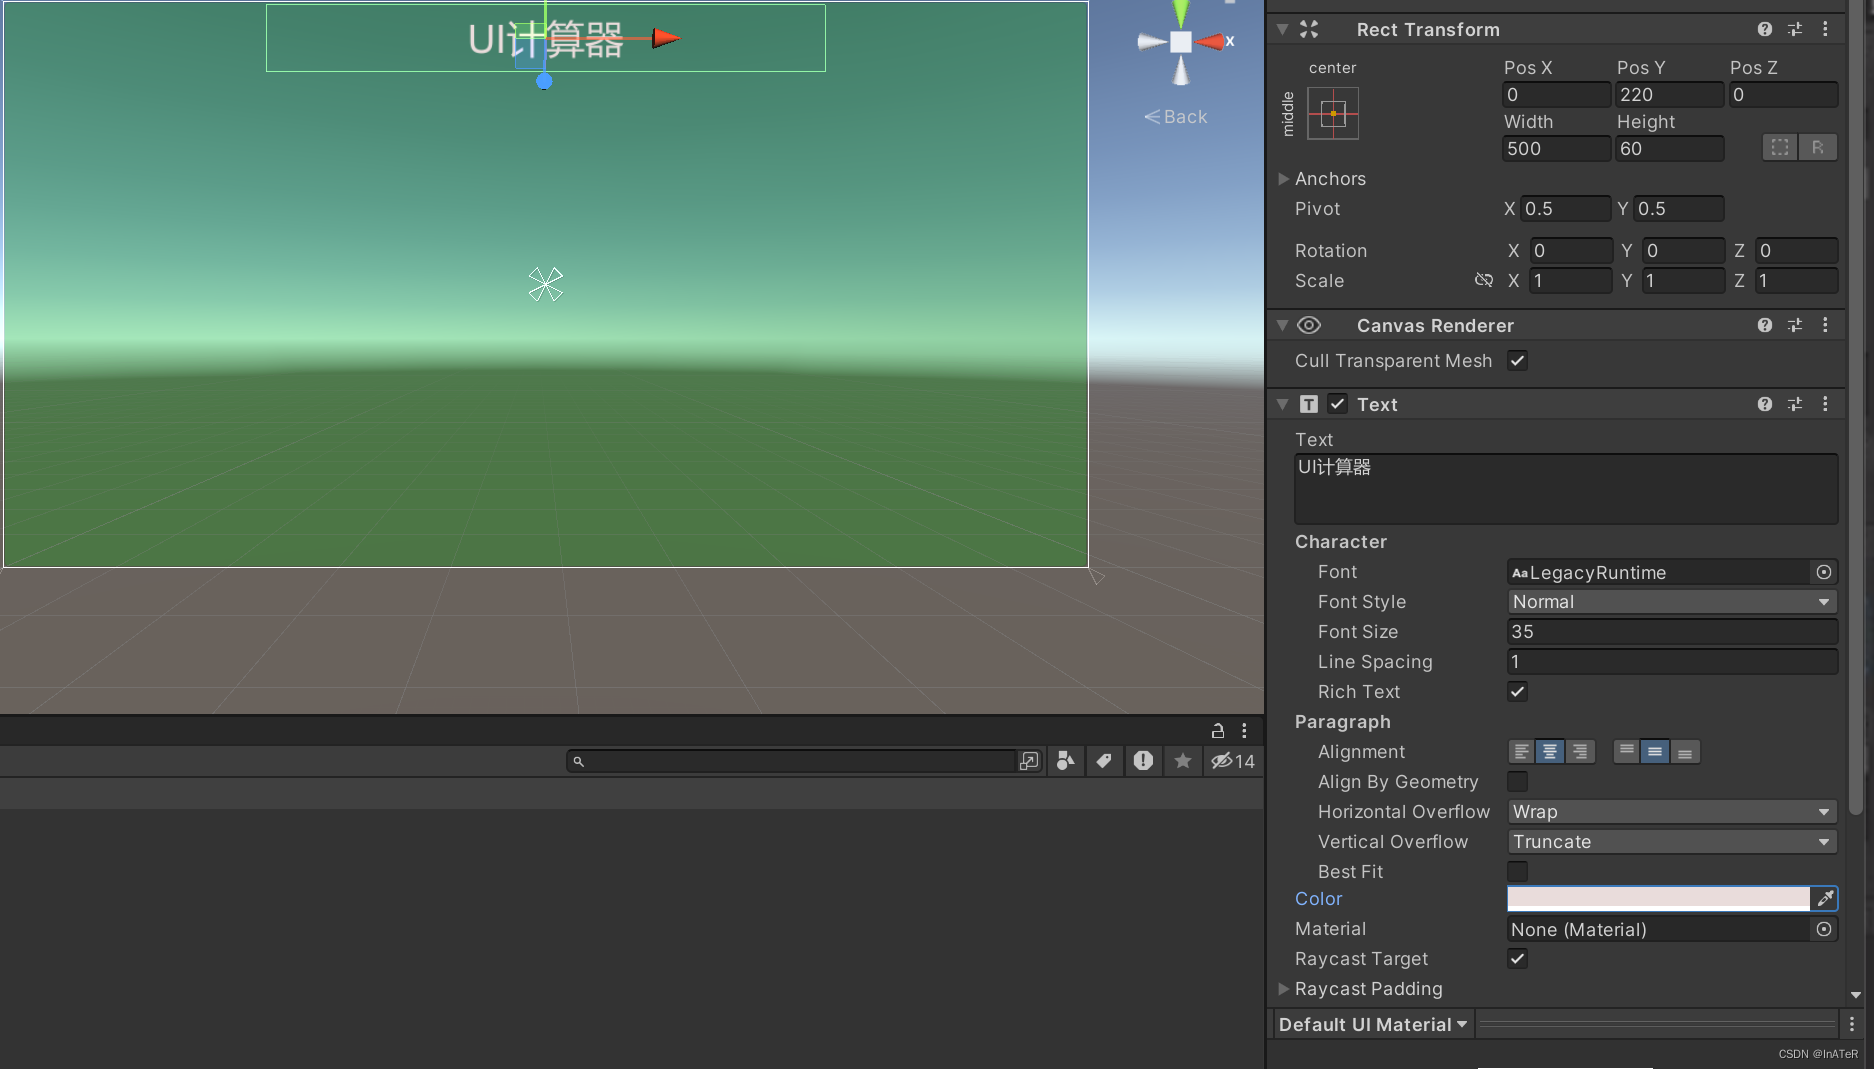Image resolution: width=1874 pixels, height=1069 pixels.
Task: Disable the Rich Text checkbox
Action: coord(1517,691)
